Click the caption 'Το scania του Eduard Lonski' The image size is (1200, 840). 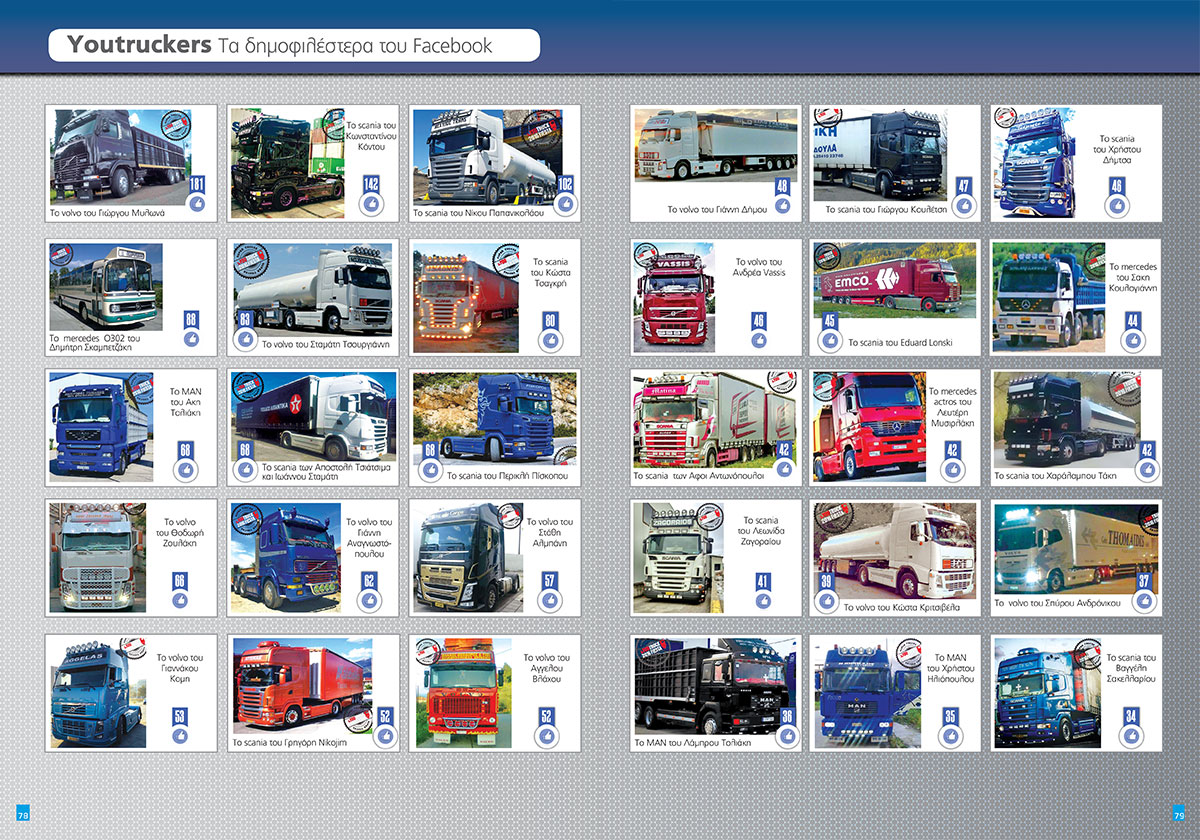[900, 342]
